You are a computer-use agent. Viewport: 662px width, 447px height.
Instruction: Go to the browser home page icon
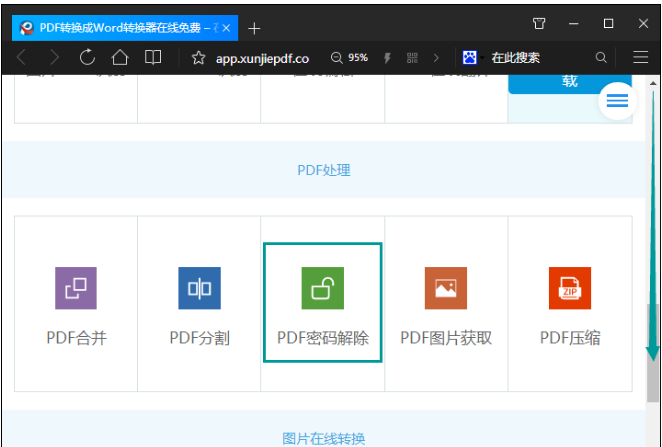120,58
